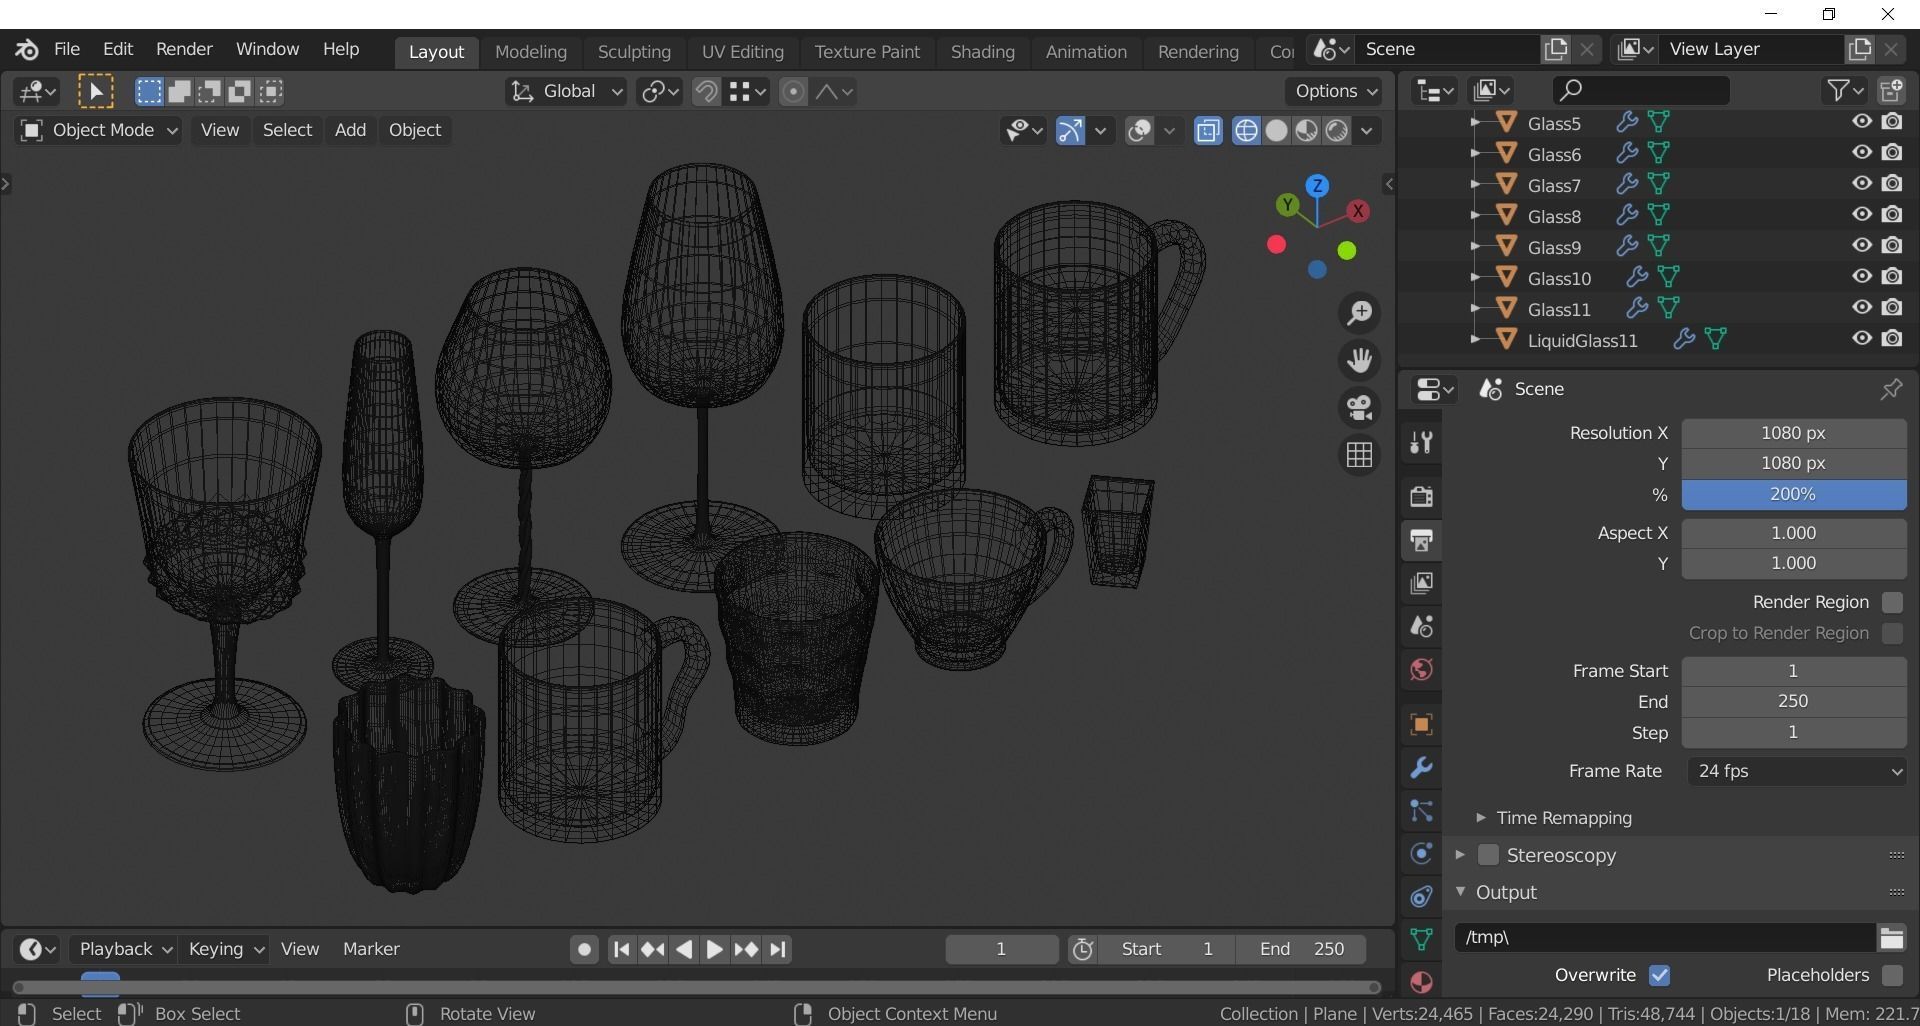Enable the Placeholders checkbox

point(1892,975)
